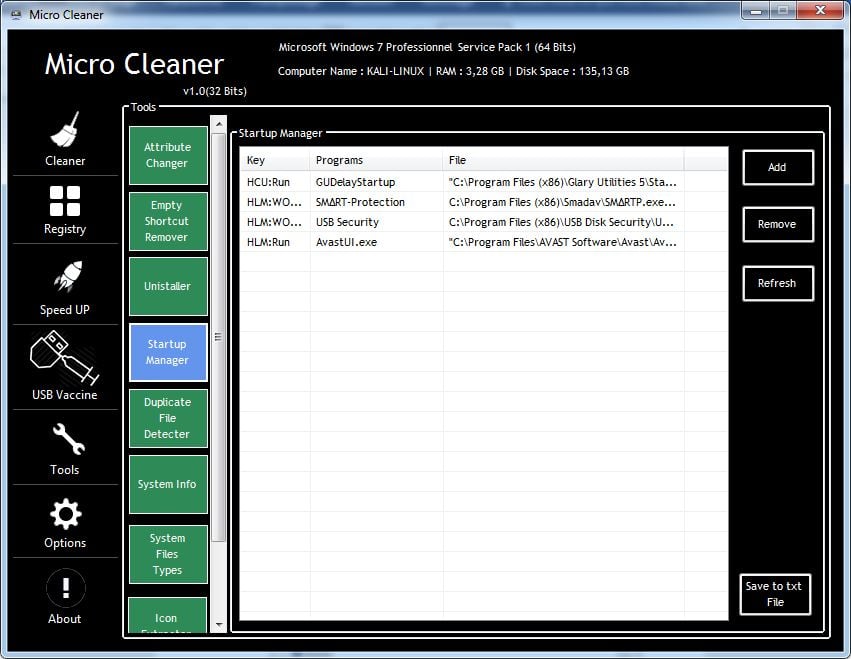Open the System Info tool
The width and height of the screenshot is (851, 659).
pos(168,484)
